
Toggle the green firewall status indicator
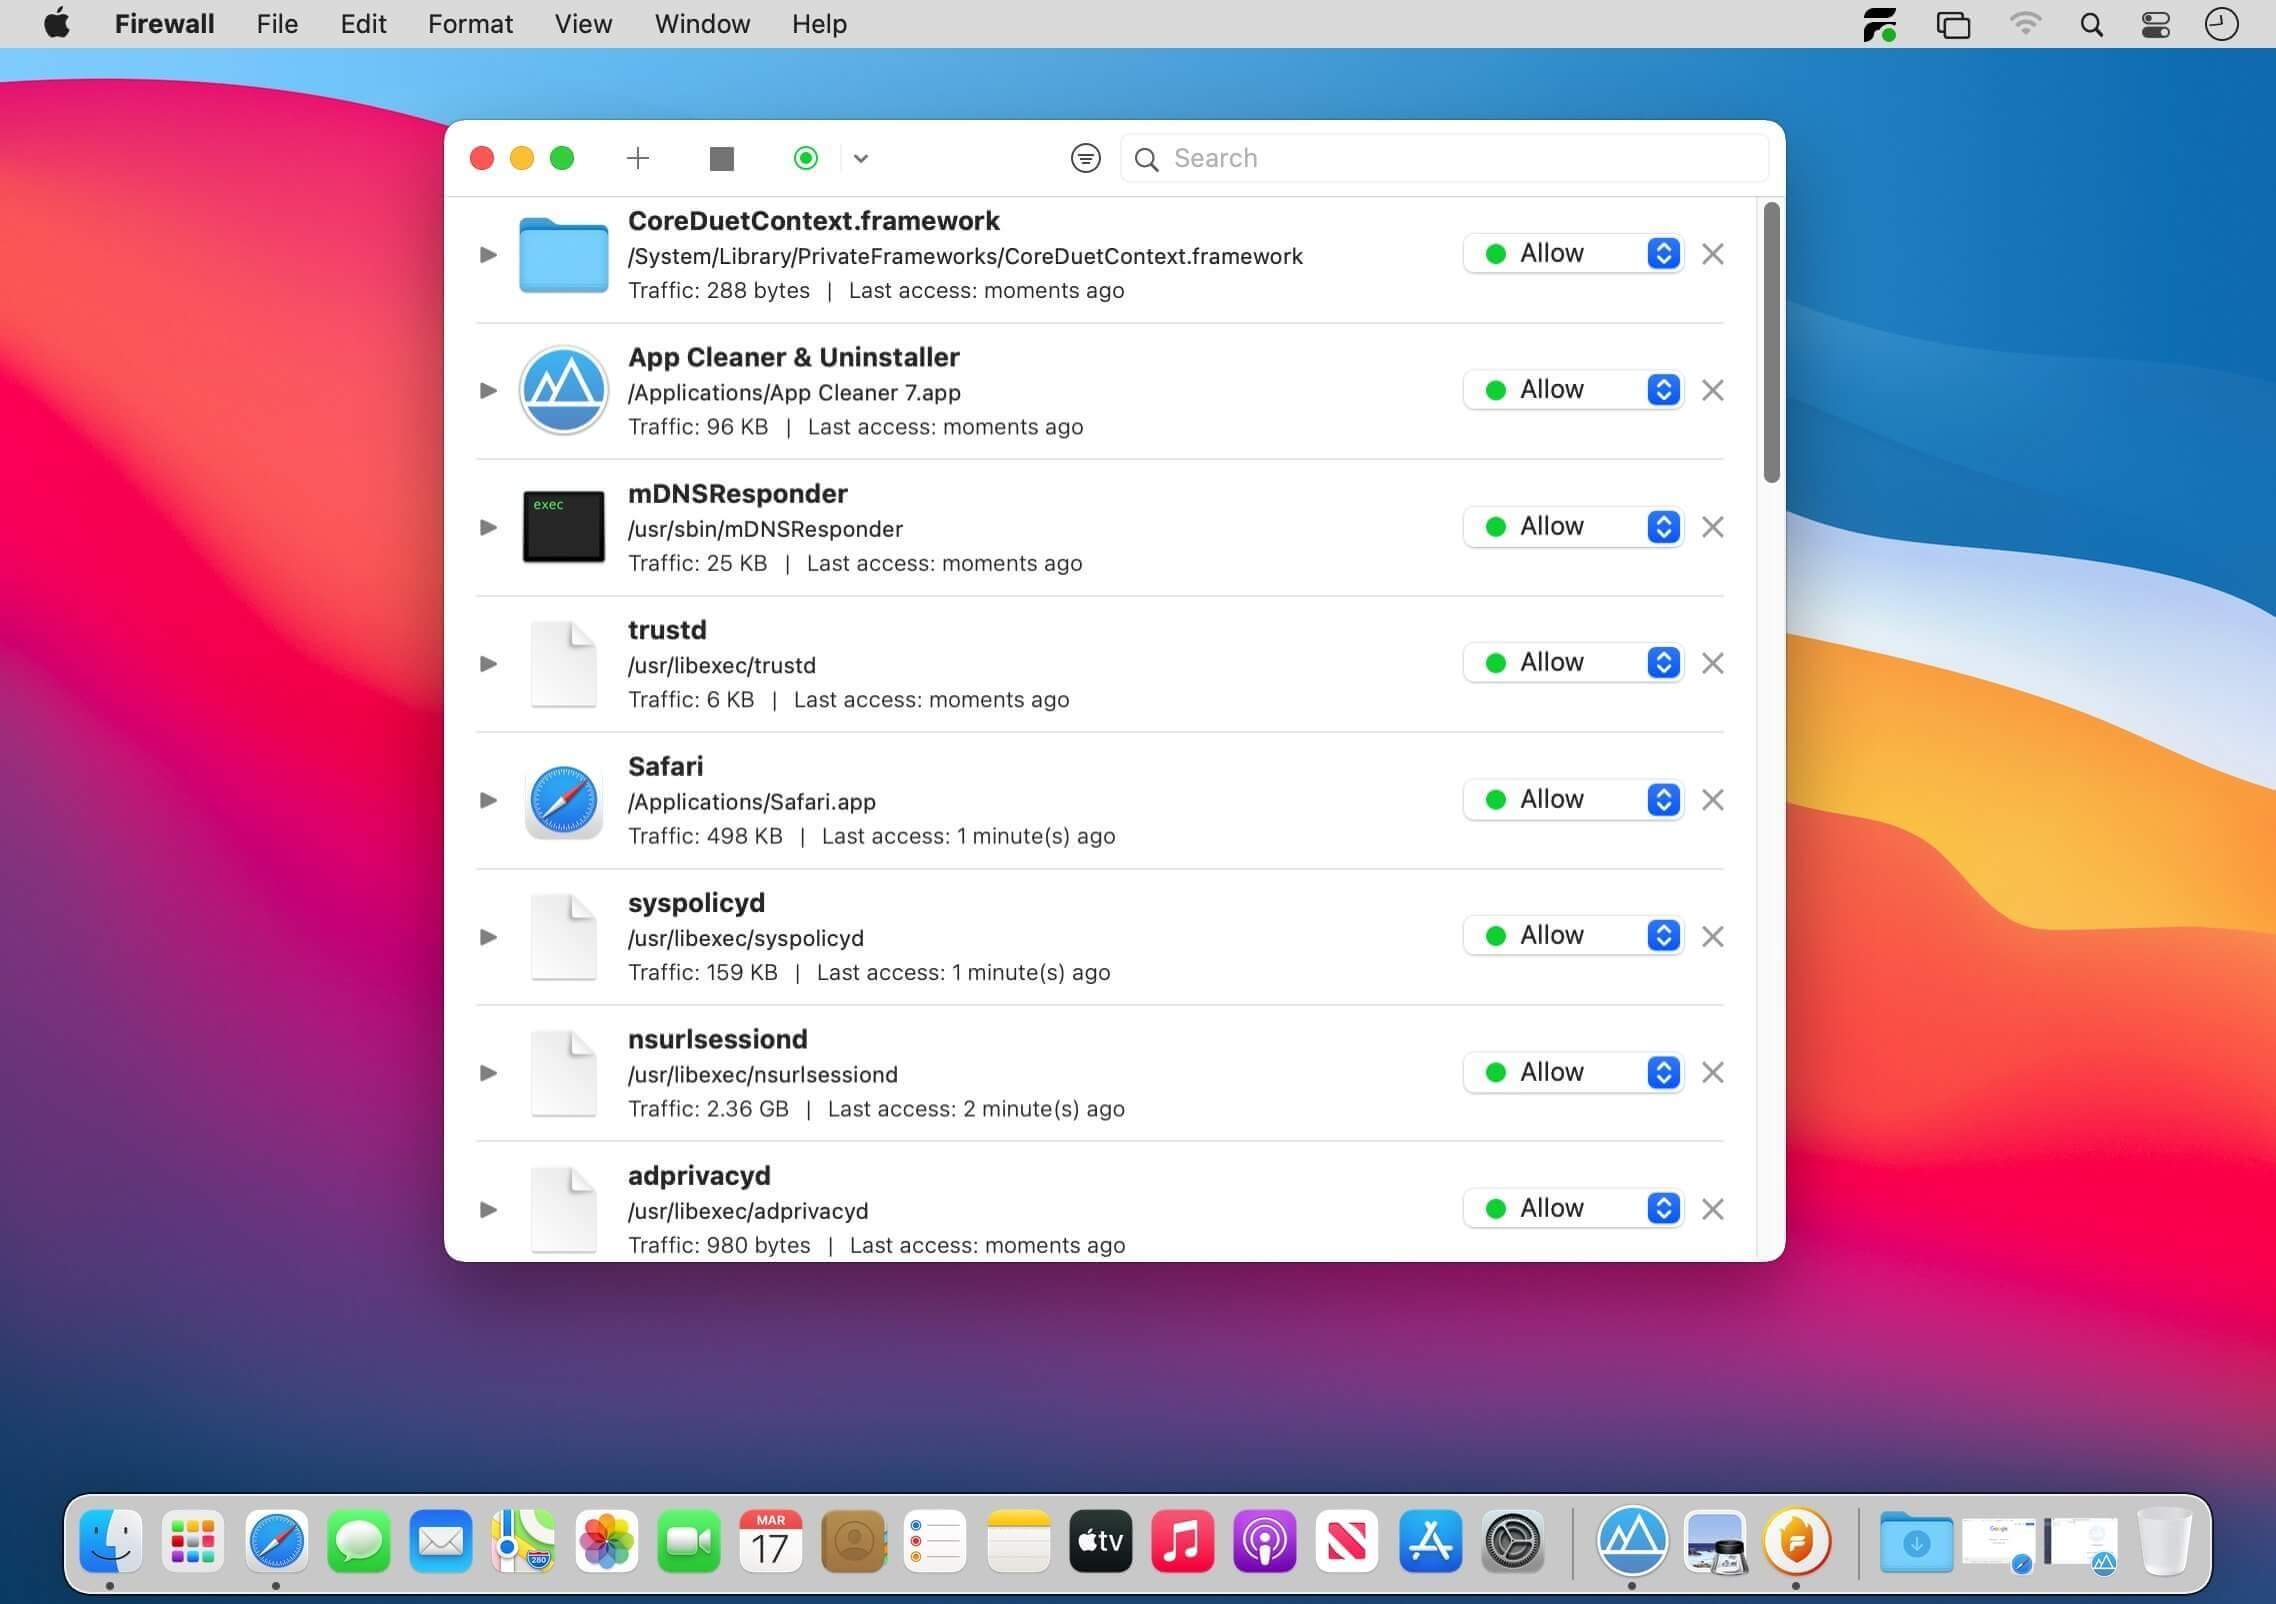[x=806, y=158]
